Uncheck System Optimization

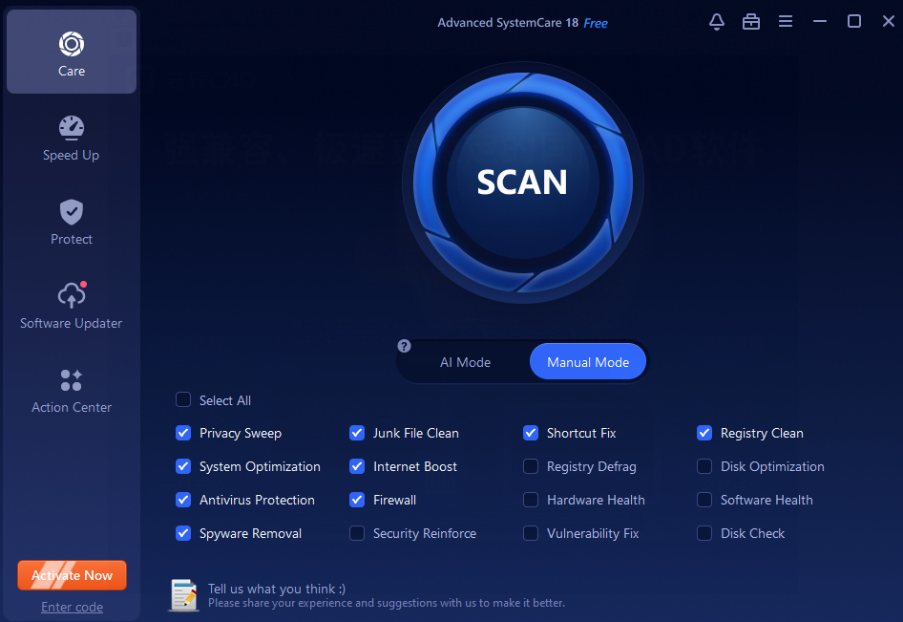[183, 466]
